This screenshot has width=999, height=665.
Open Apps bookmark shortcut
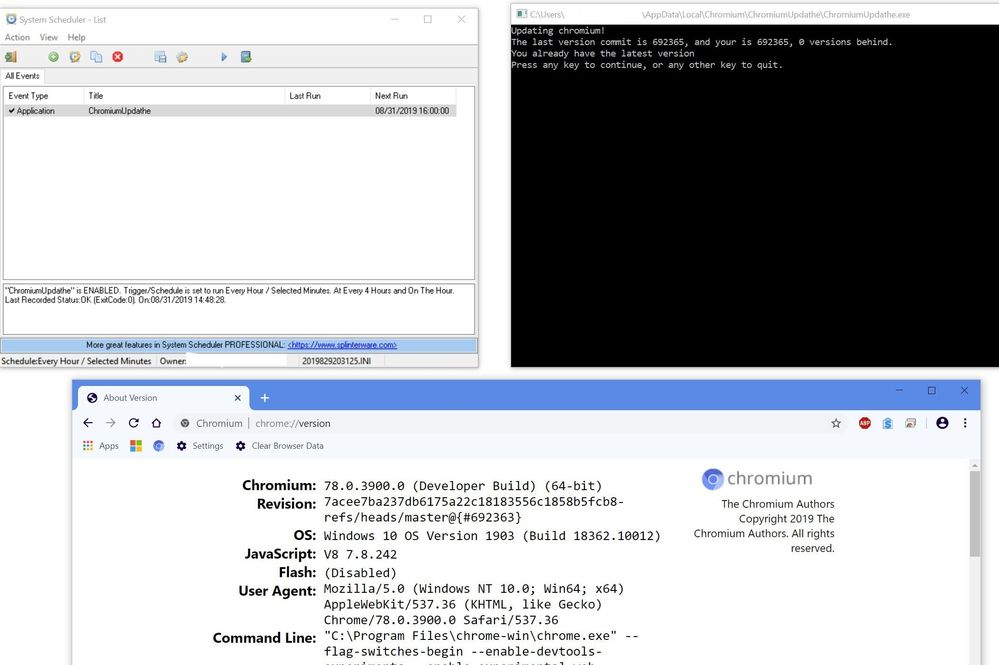pyautogui.click(x=101, y=446)
